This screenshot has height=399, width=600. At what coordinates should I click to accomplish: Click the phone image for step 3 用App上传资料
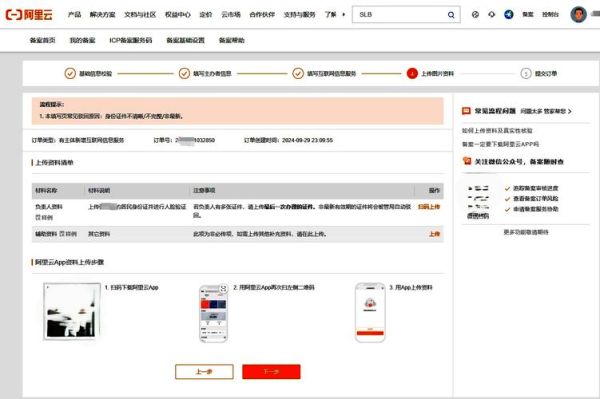click(x=370, y=312)
